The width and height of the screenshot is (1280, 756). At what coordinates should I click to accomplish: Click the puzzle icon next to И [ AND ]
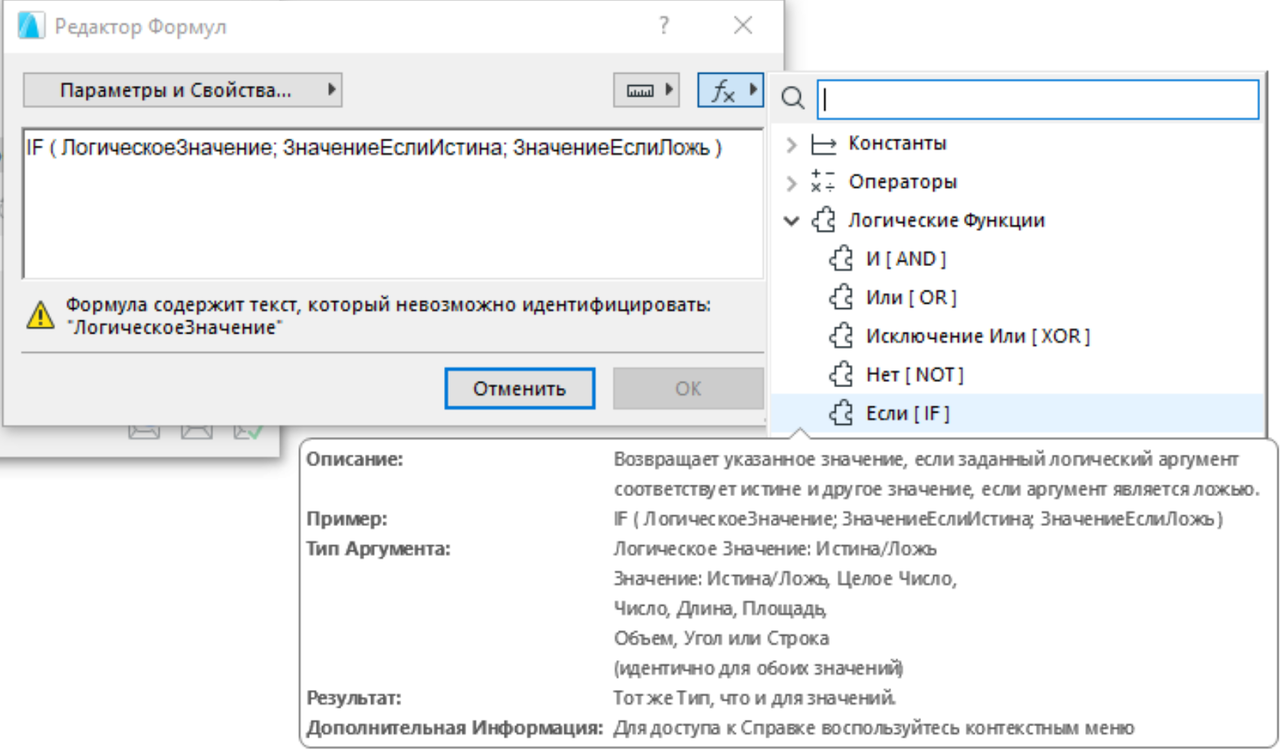click(x=842, y=259)
